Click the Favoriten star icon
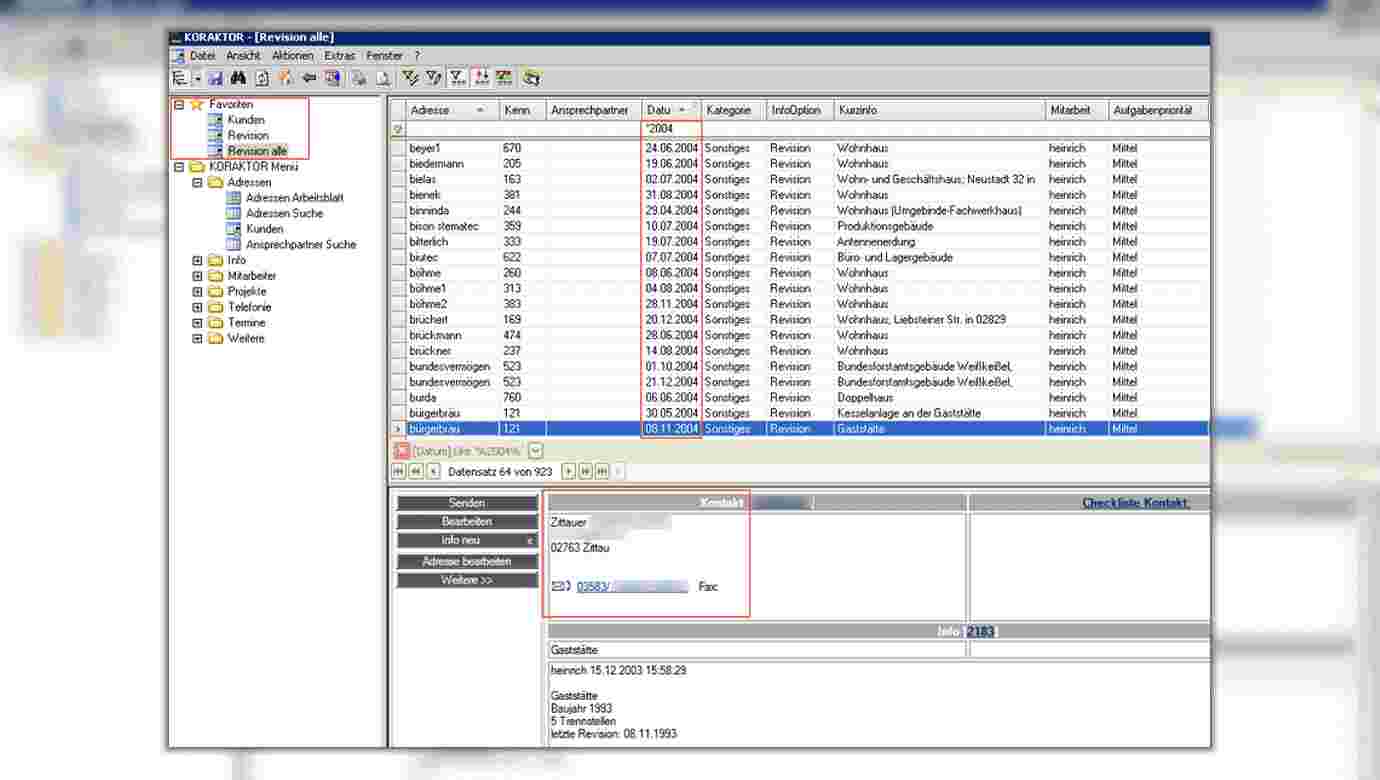Viewport: 1380px width, 780px height. [196, 104]
